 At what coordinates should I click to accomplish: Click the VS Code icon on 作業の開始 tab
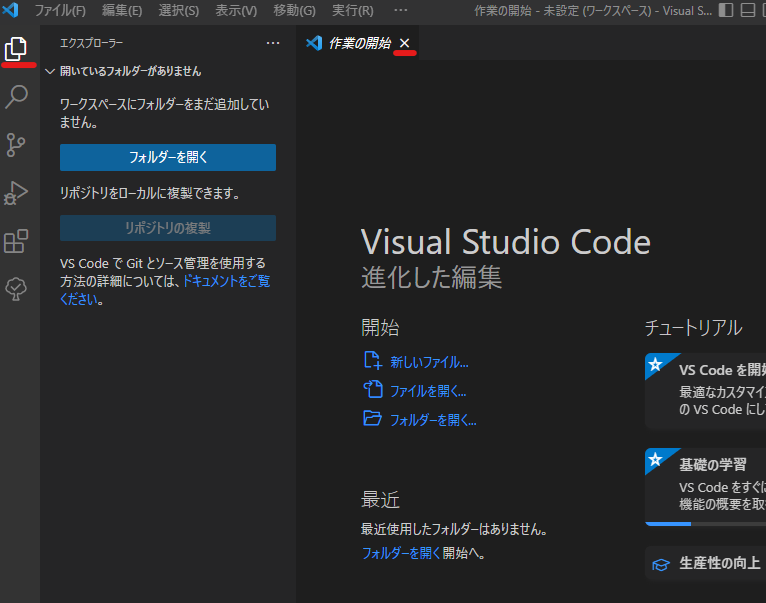314,43
